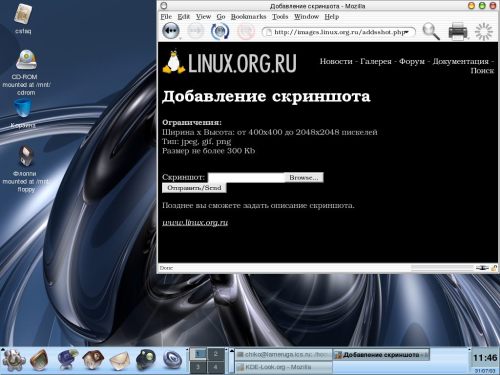Open the File menu
Screen dimensions: 500x375
point(166,16)
